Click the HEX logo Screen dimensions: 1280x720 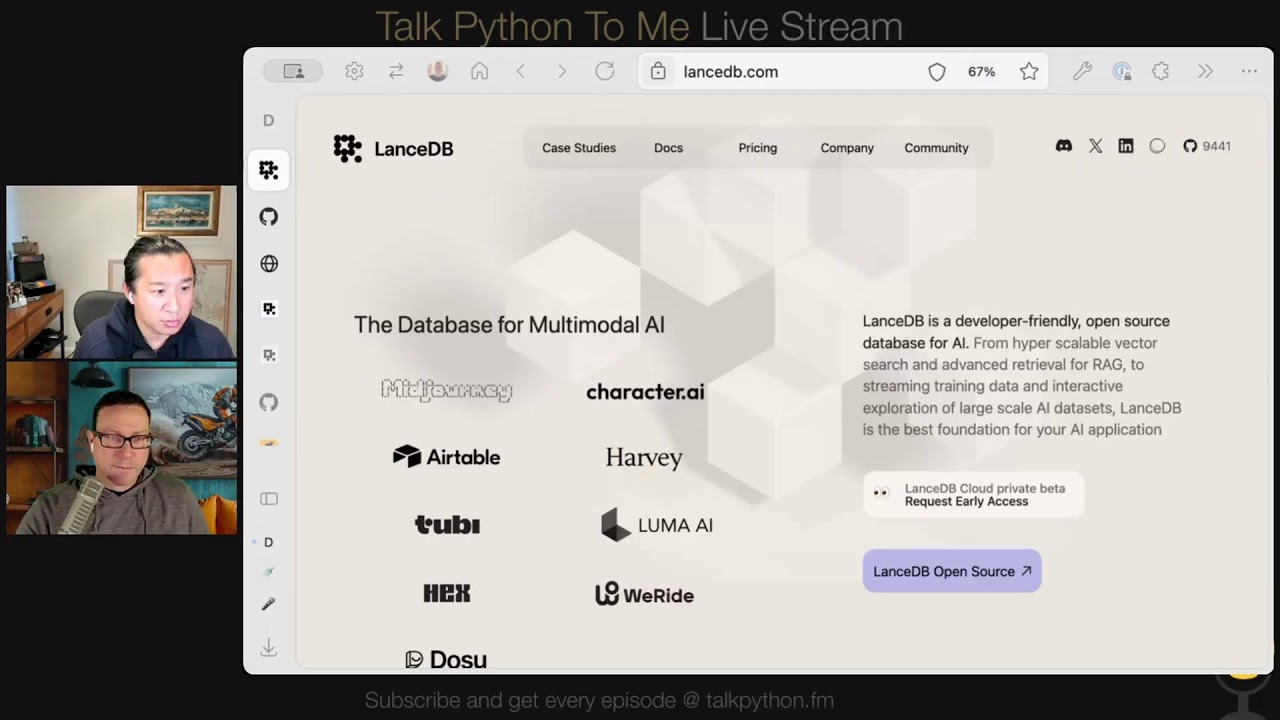pos(447,593)
